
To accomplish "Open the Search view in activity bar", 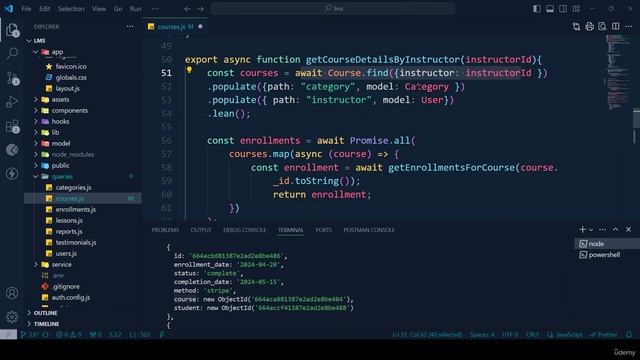I will coord(12,53).
